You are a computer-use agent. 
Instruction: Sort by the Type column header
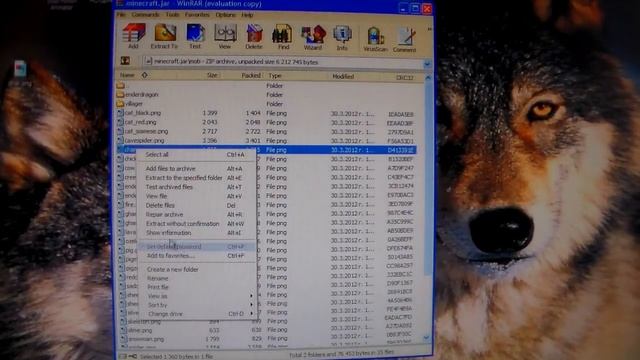[275, 76]
